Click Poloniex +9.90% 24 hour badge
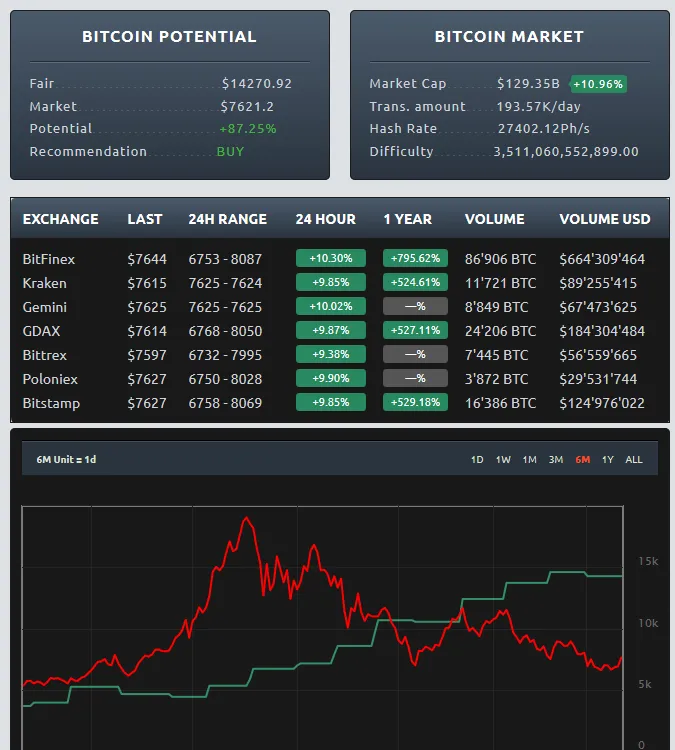 point(331,378)
